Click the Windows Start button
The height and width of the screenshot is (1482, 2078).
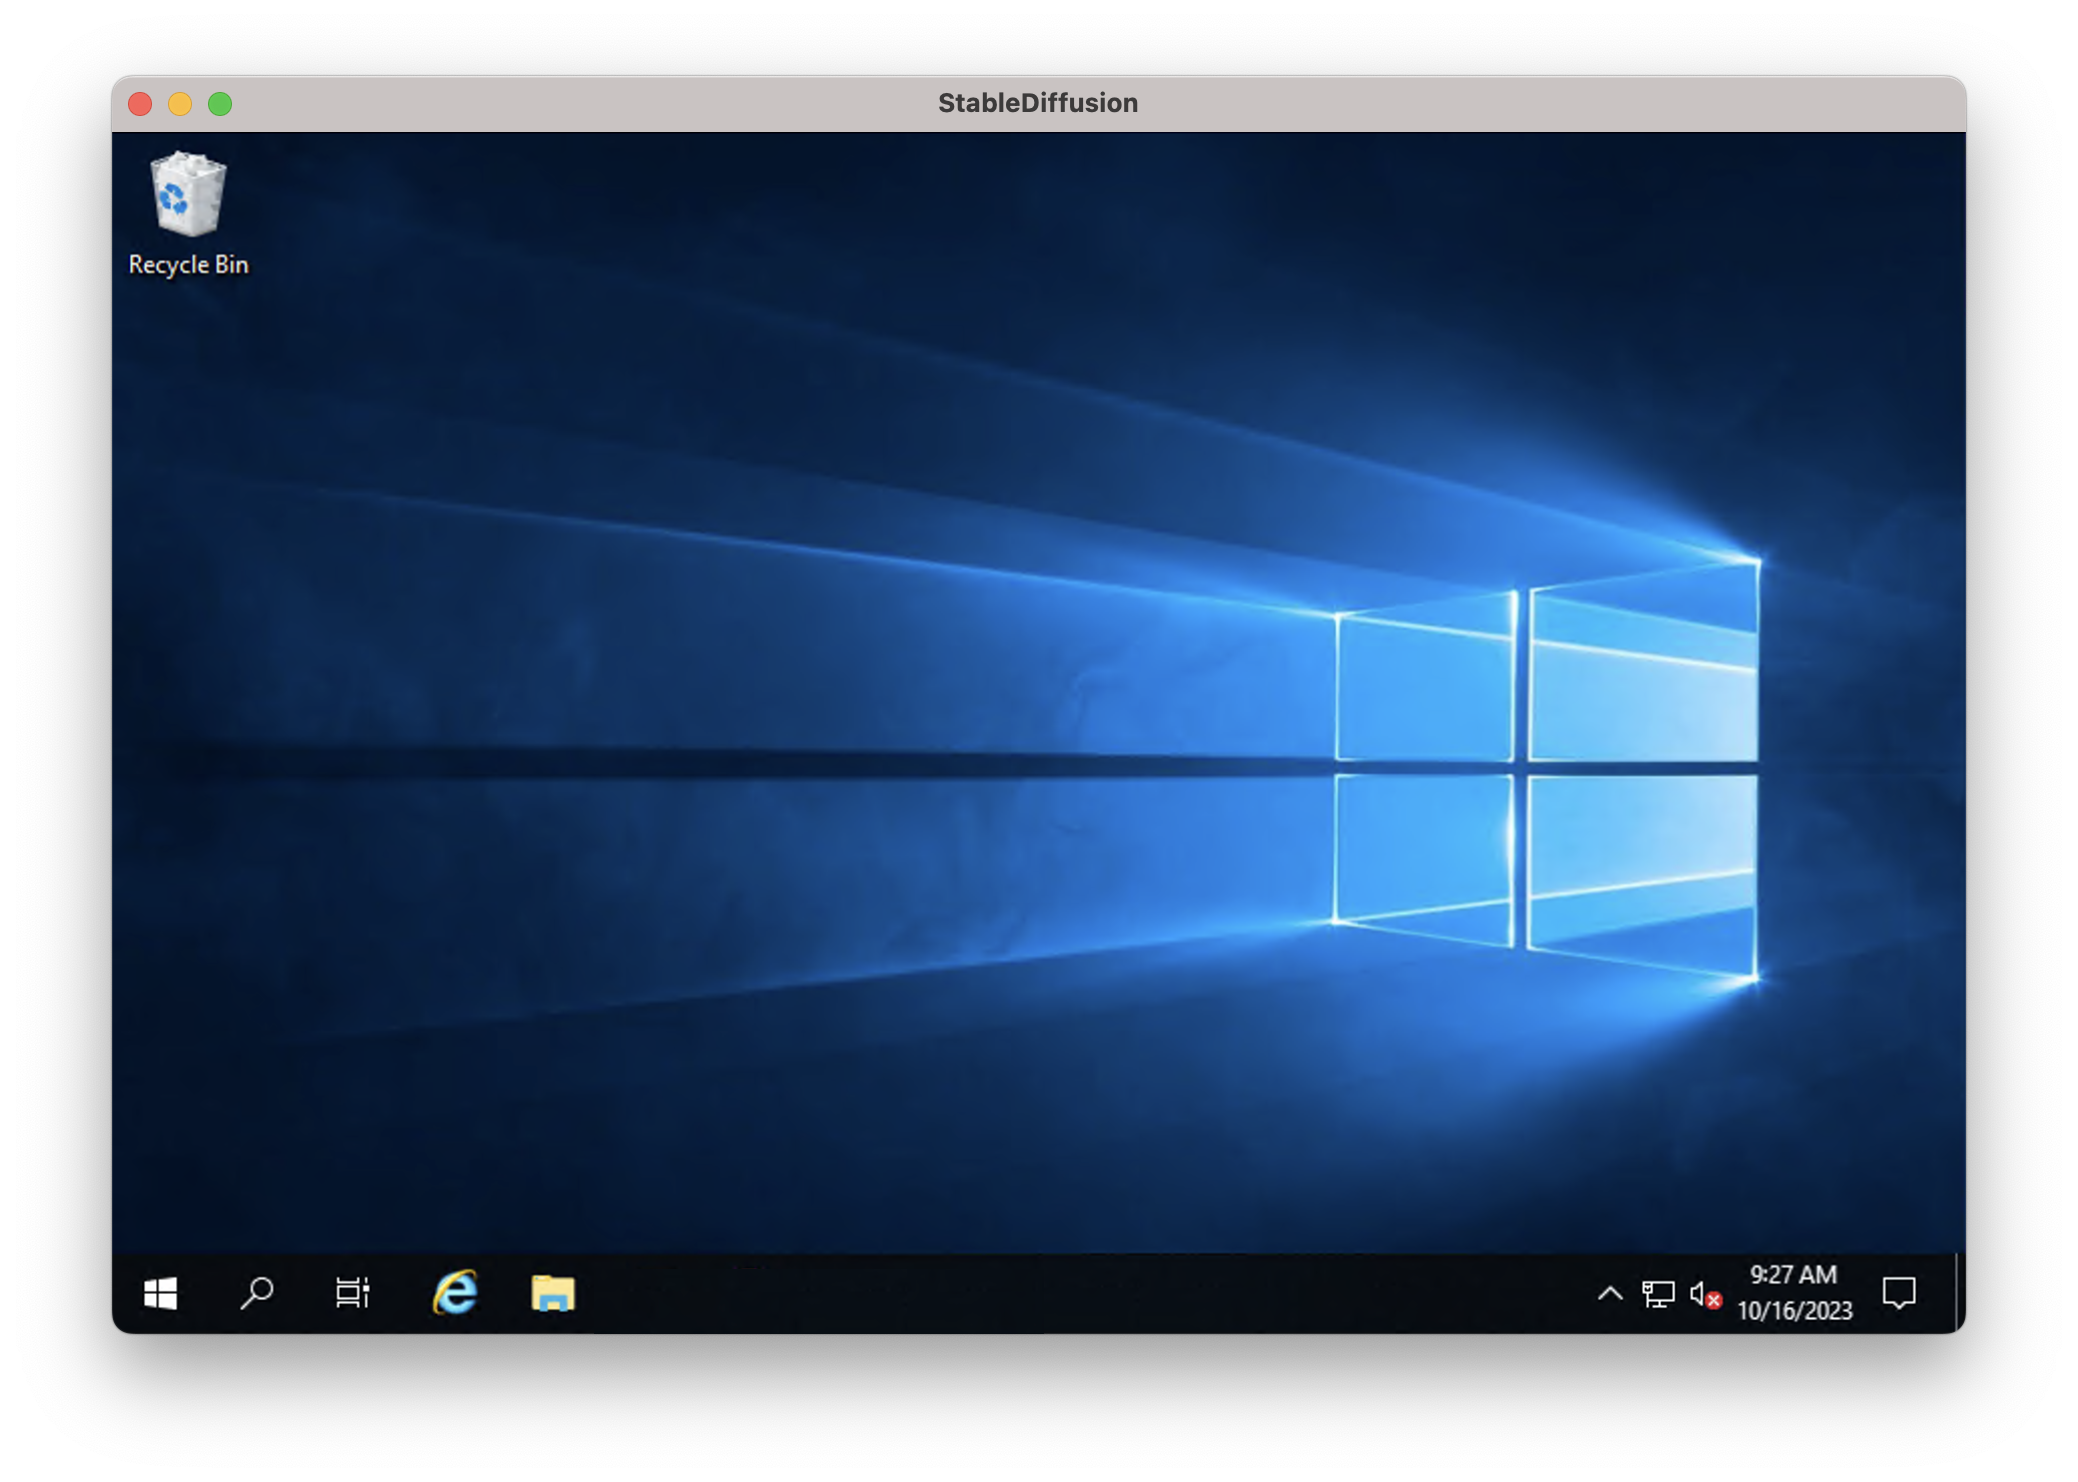coord(161,1293)
